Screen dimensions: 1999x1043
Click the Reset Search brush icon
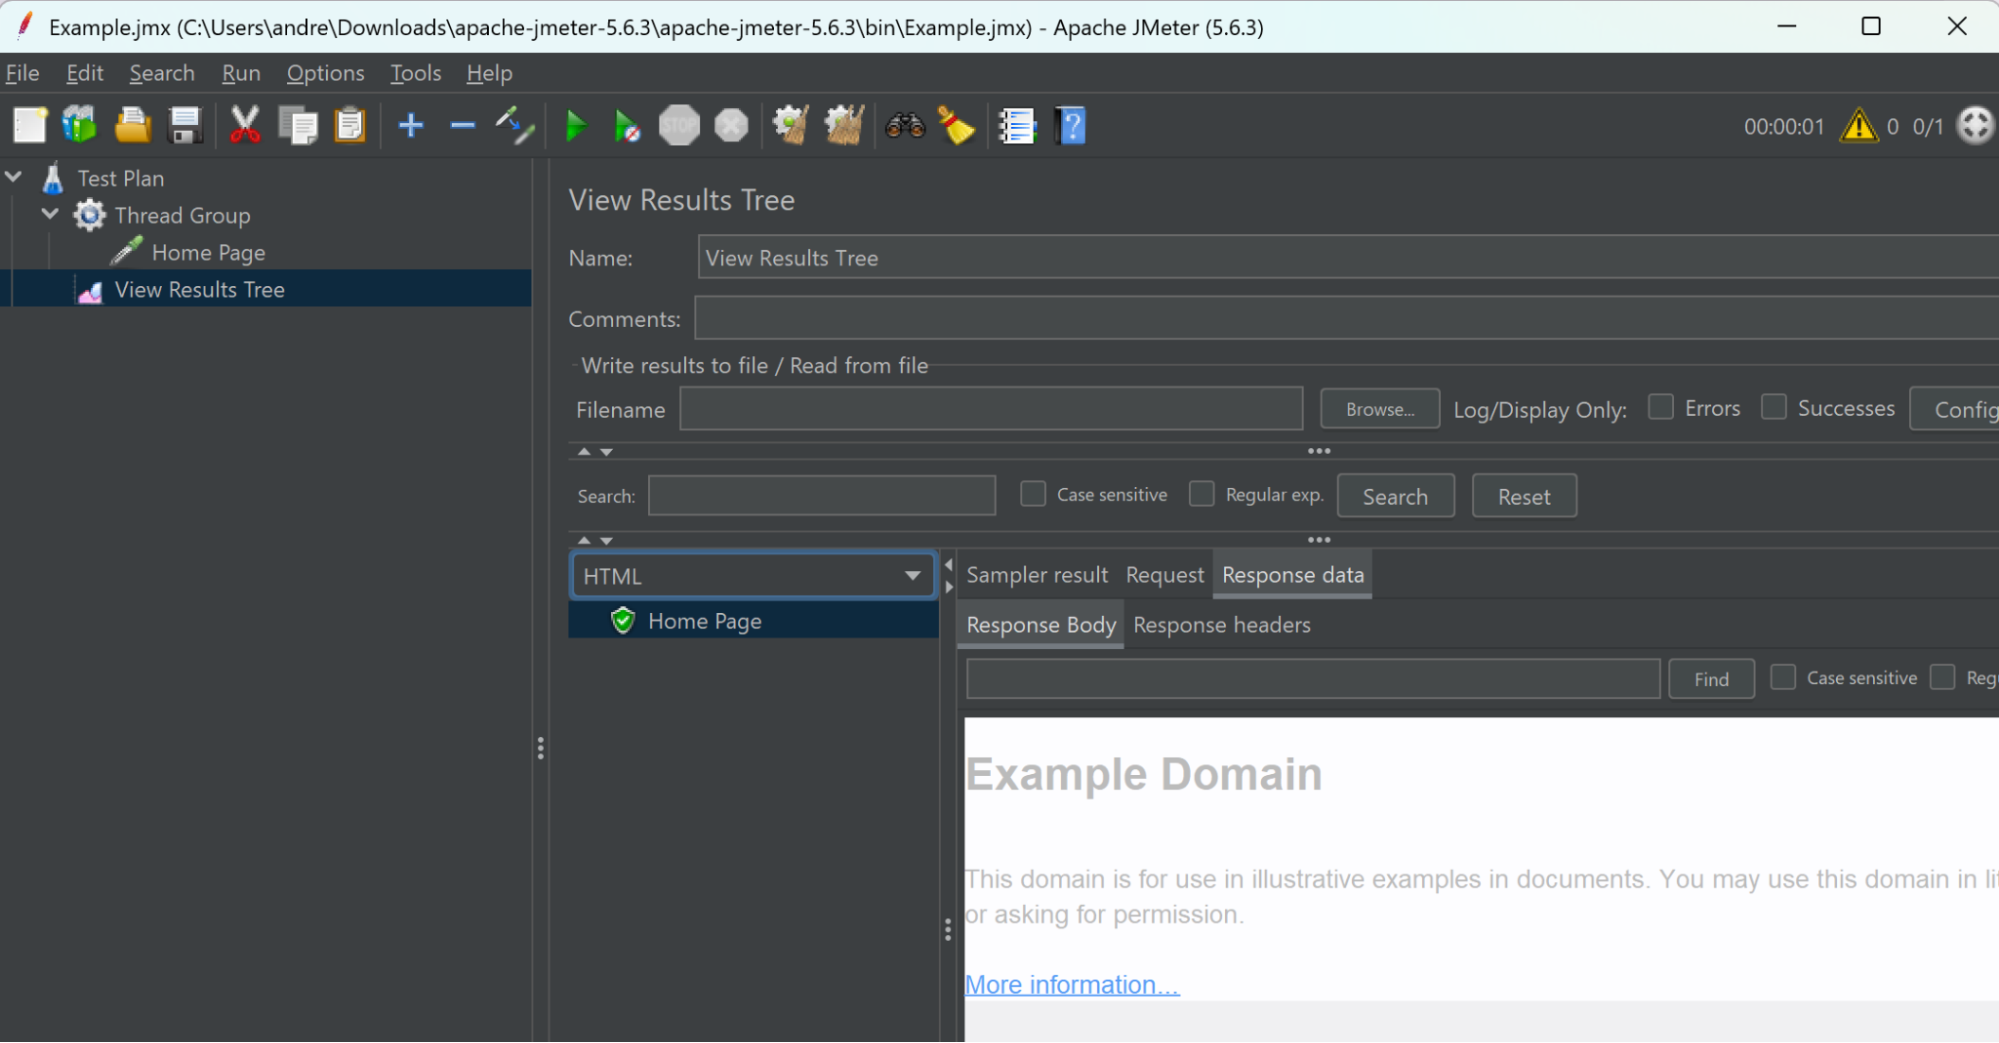(957, 126)
